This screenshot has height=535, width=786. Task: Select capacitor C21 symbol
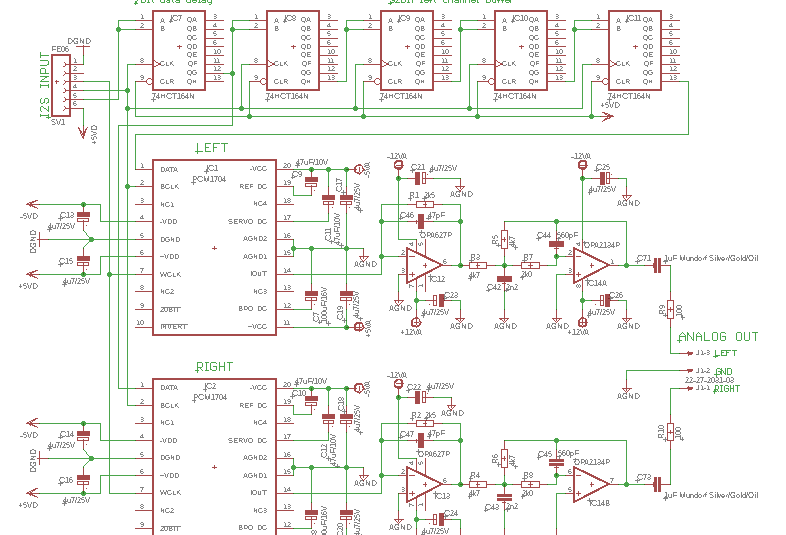420,178
